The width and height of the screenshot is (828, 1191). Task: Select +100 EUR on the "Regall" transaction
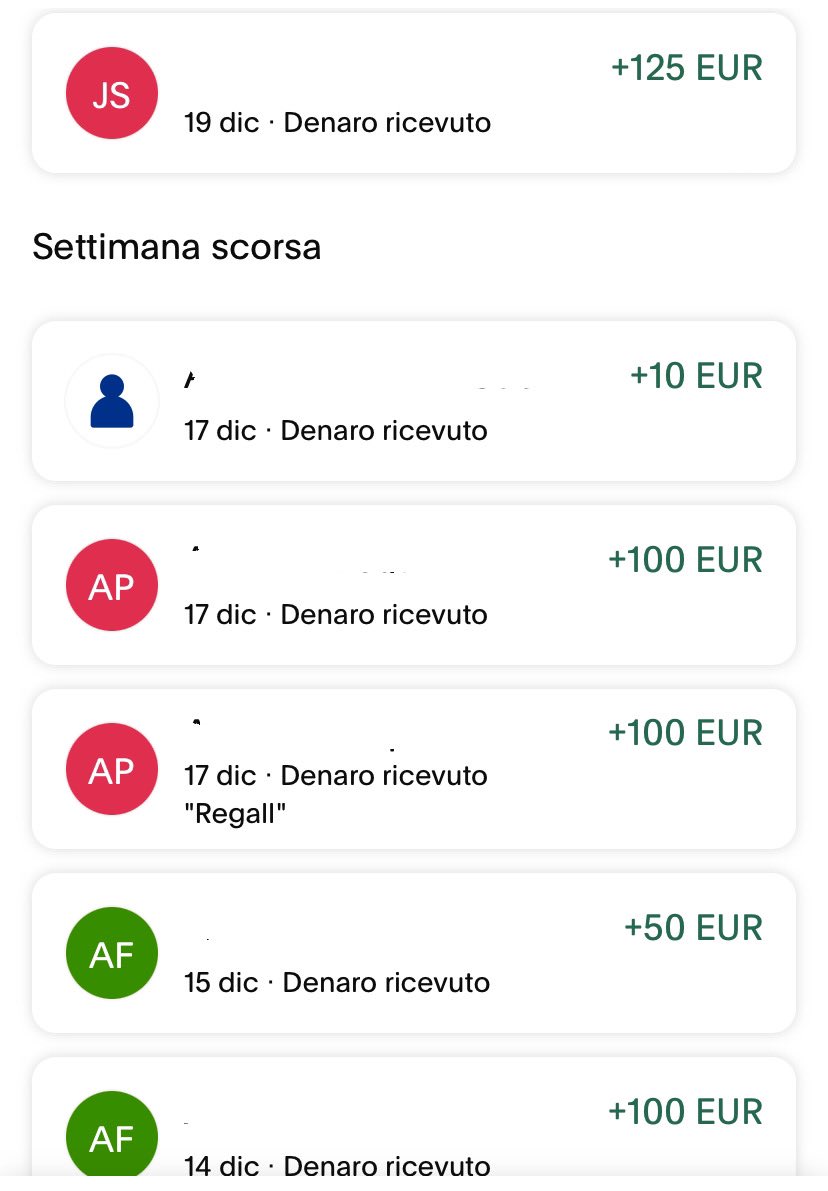coord(685,732)
